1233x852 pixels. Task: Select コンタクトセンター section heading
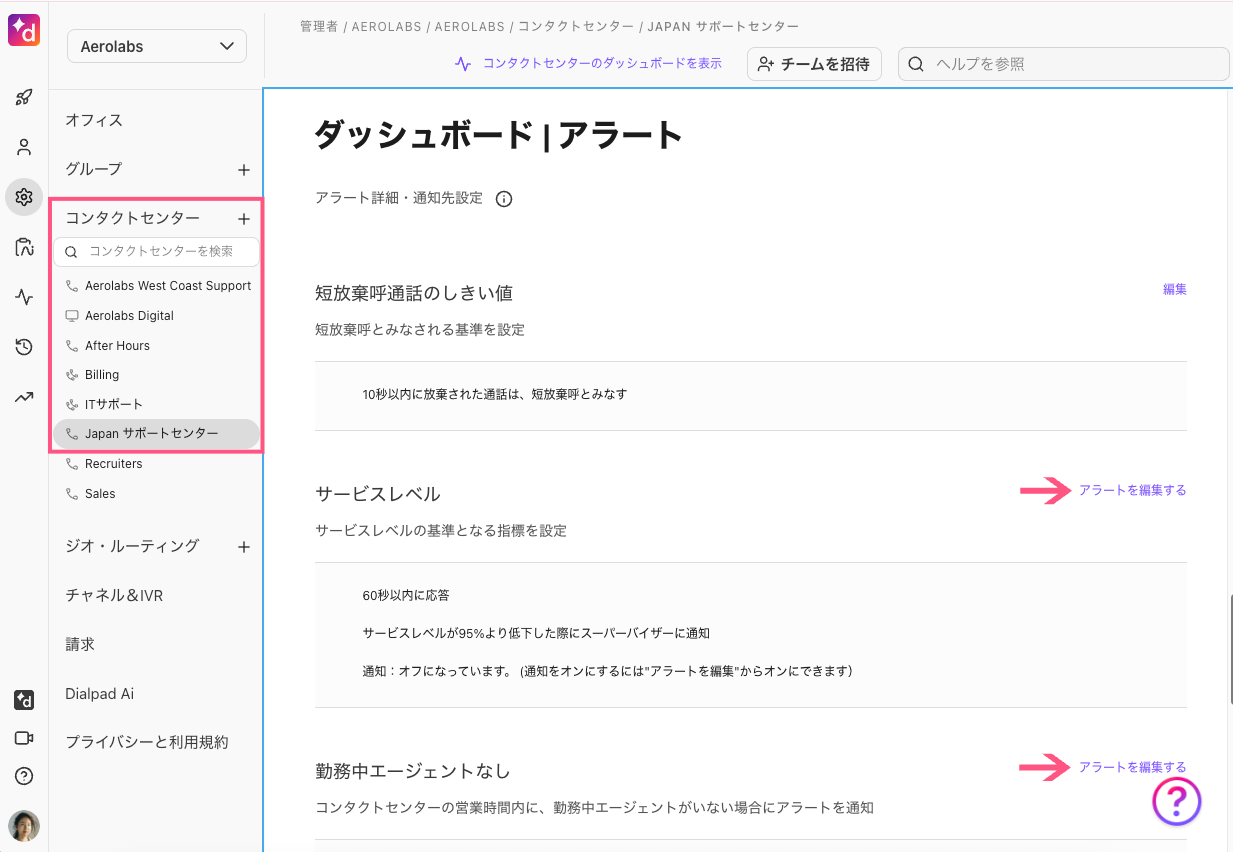132,218
